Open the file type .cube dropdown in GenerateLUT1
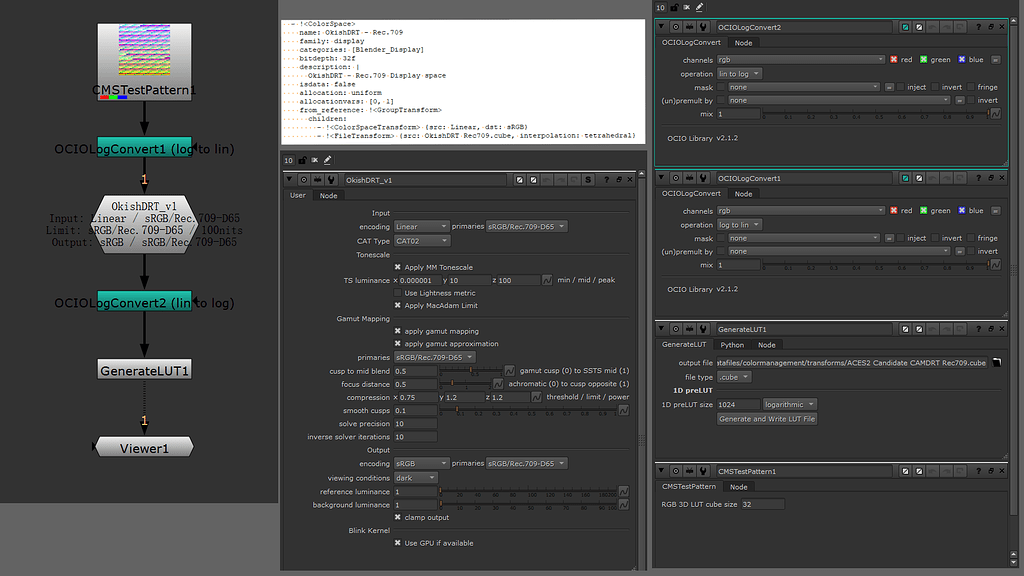Screen dimensions: 1024x576 point(732,377)
